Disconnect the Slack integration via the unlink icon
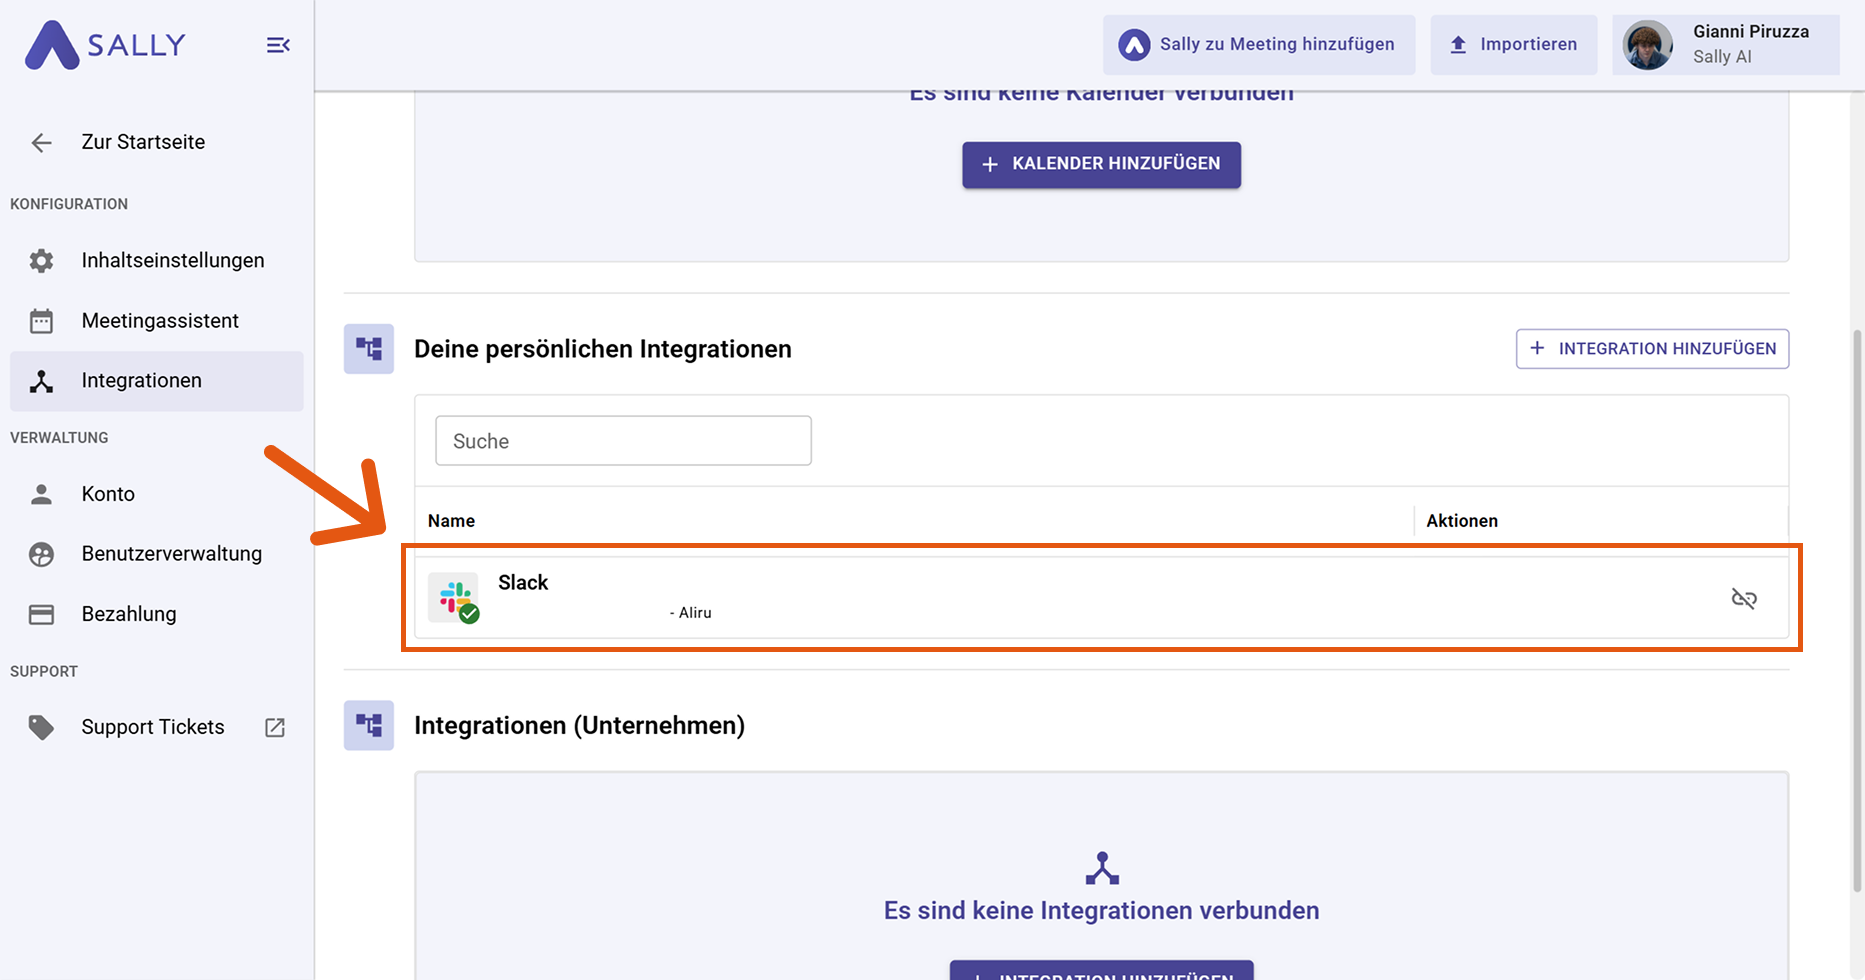Screen dimensions: 1865x980 (1744, 597)
